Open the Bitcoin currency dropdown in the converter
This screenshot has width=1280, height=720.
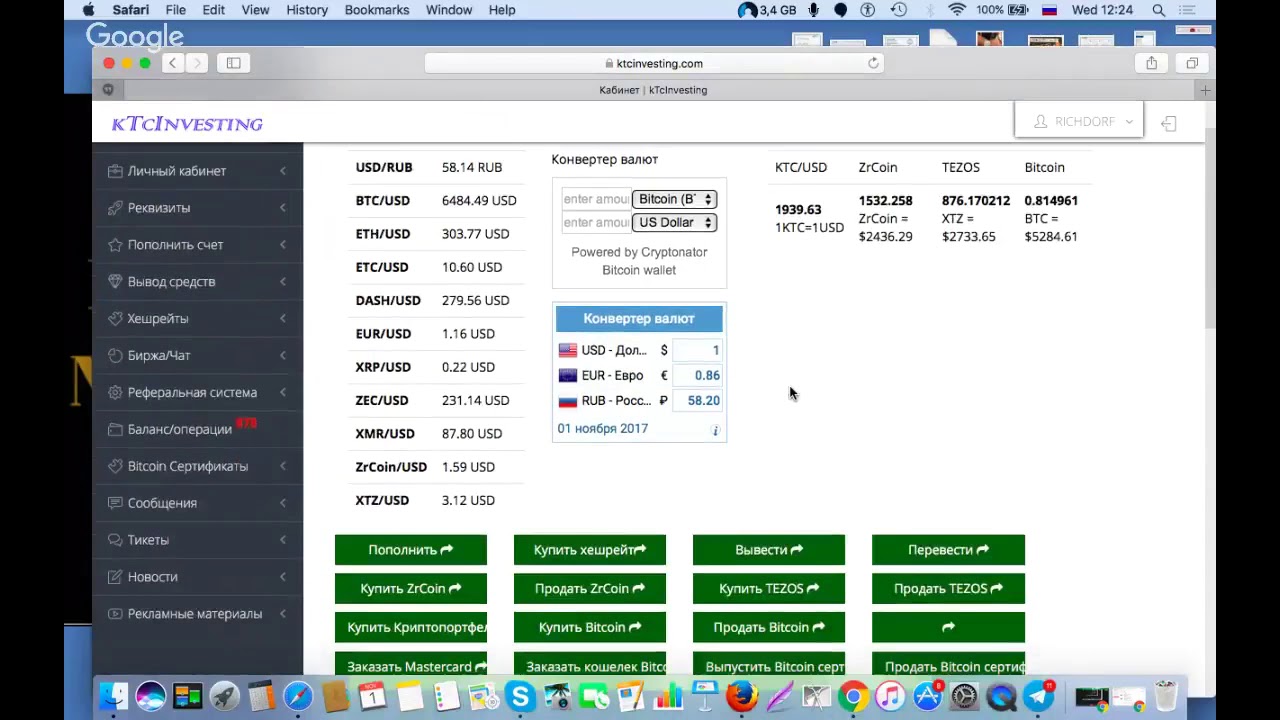pyautogui.click(x=674, y=199)
